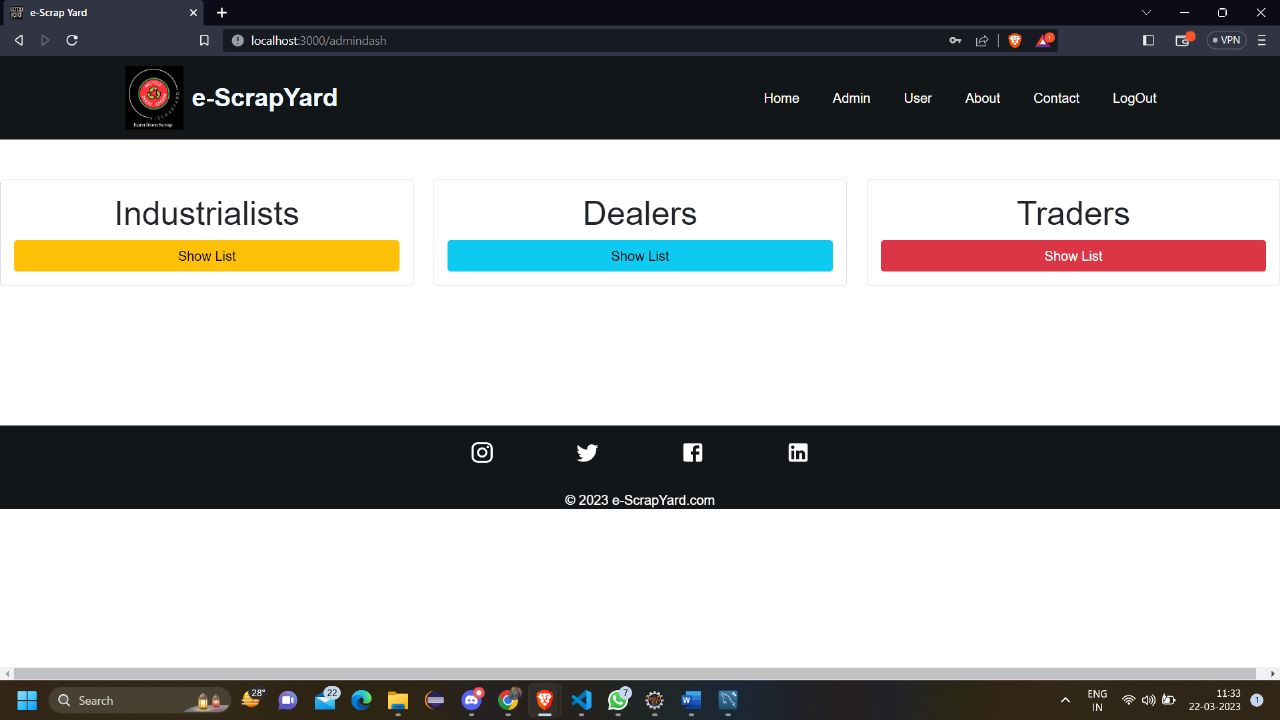Screen dimensions: 1280x720
Task: Show List of Dealers
Action: (x=640, y=255)
